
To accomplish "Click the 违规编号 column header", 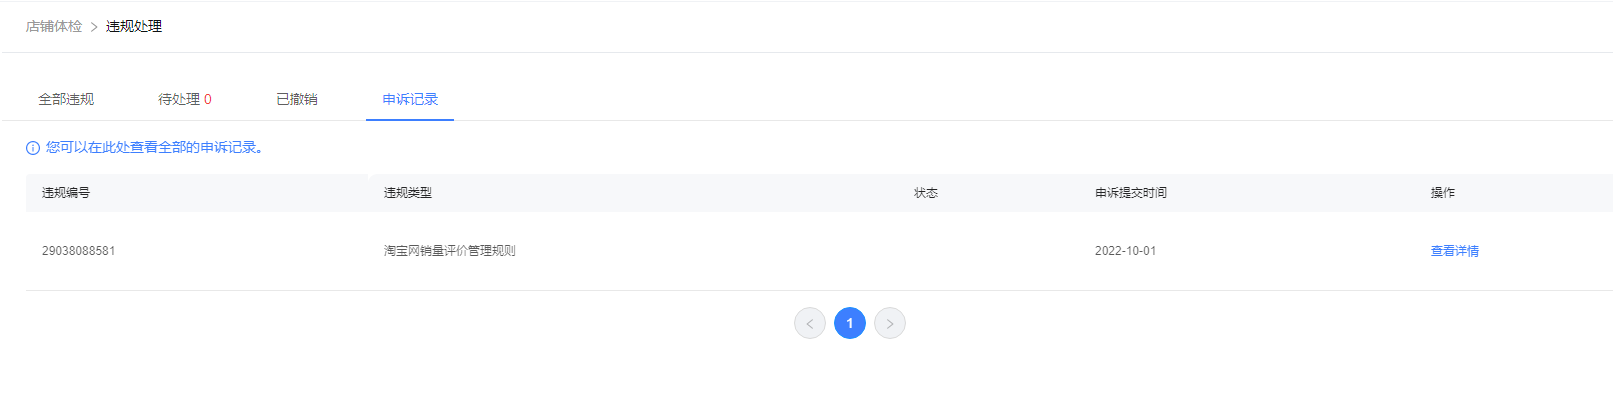I will click(x=66, y=193).
